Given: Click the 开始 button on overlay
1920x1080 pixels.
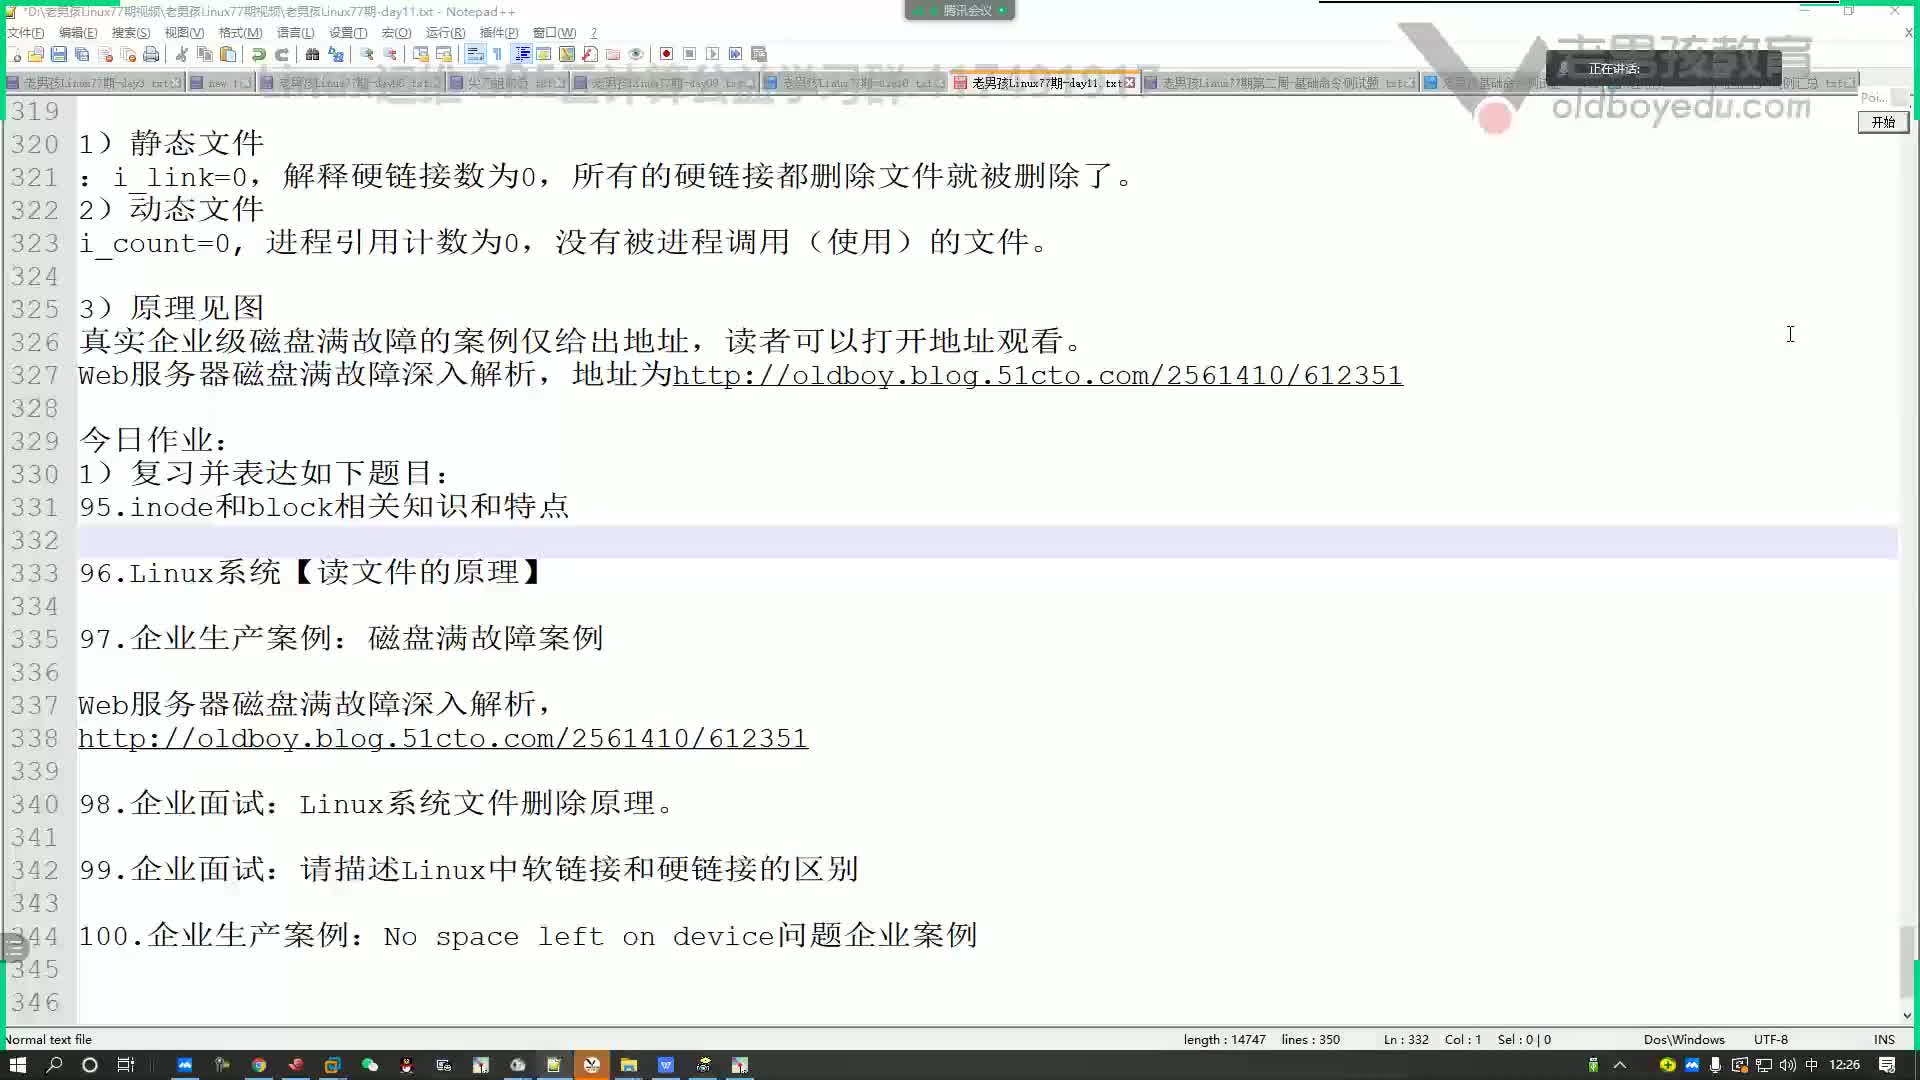Looking at the screenshot, I should click(x=1882, y=123).
